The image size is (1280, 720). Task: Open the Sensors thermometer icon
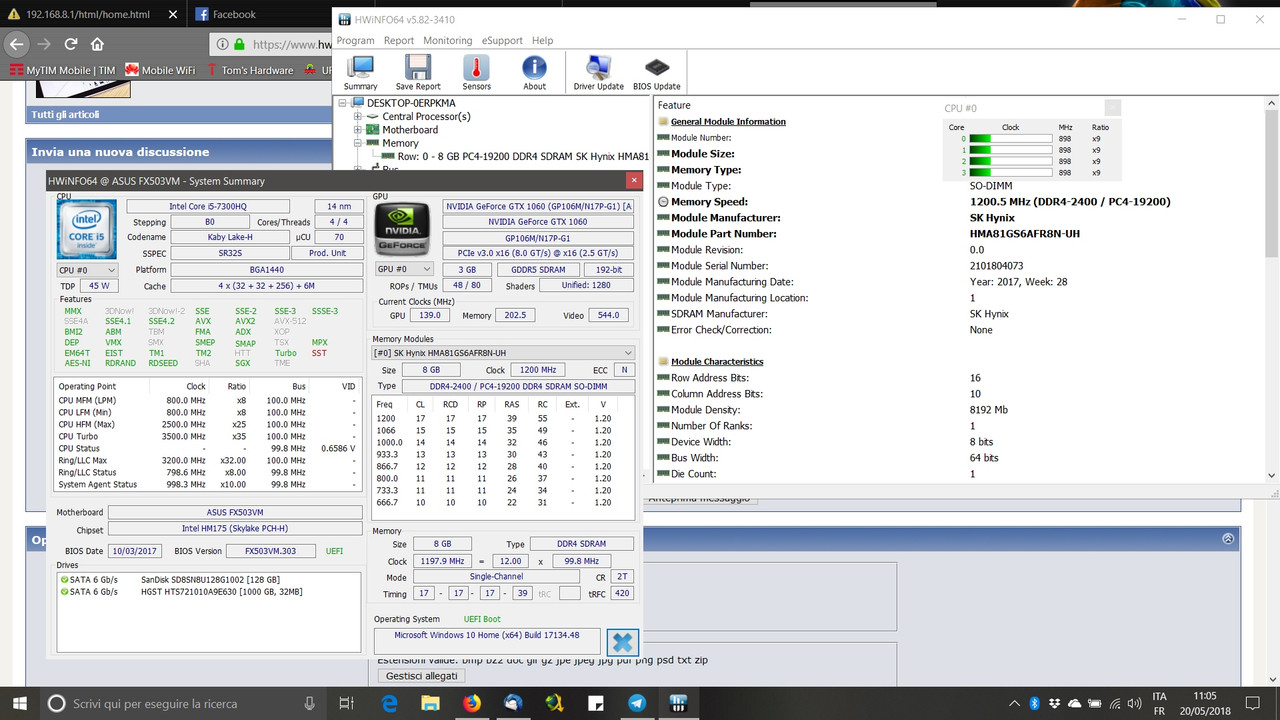[x=476, y=73]
